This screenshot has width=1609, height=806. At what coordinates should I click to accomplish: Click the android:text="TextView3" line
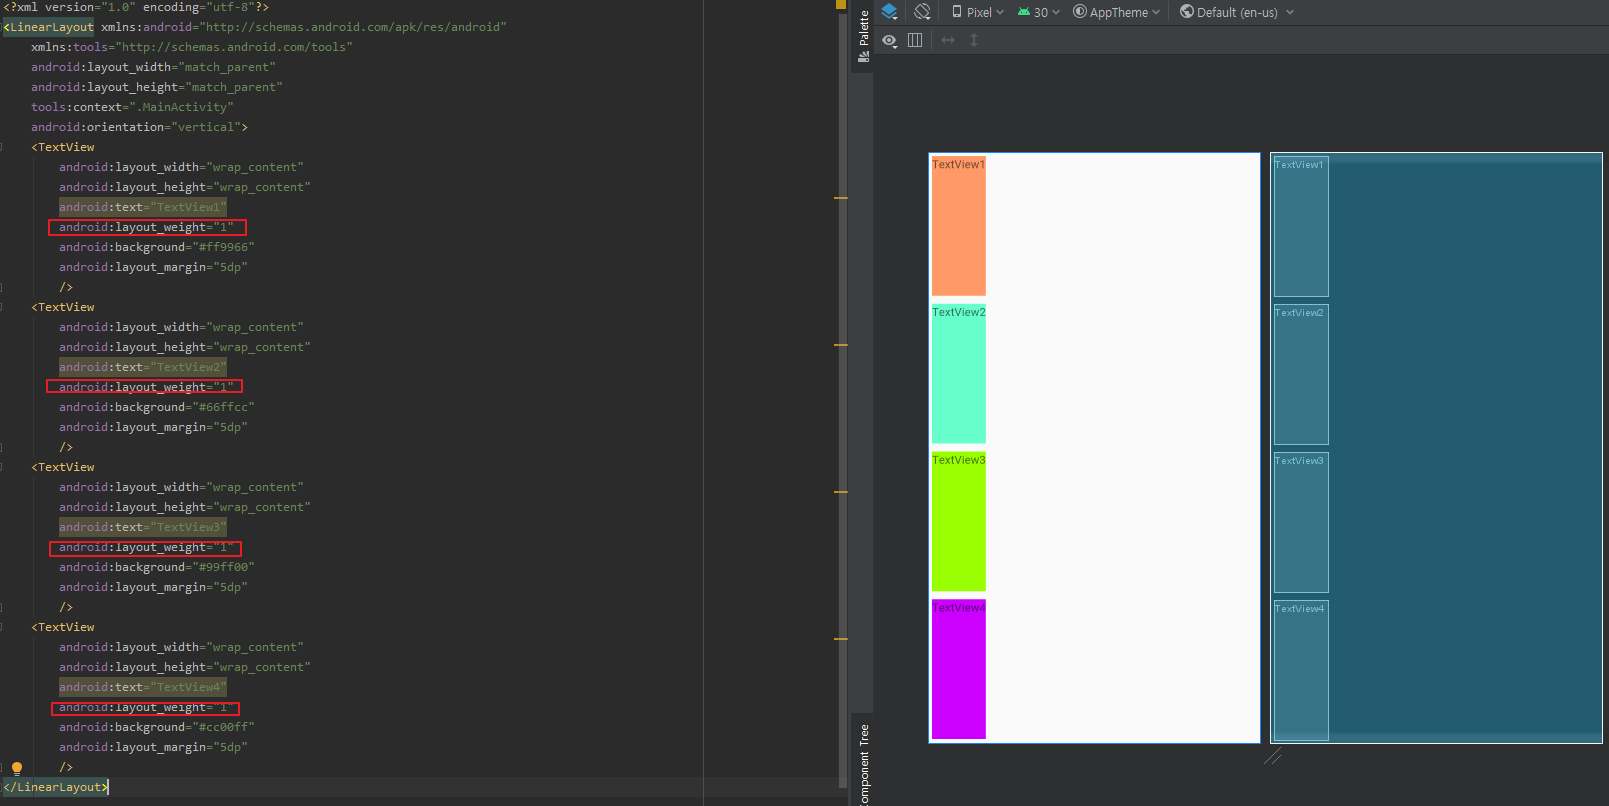[x=143, y=527]
